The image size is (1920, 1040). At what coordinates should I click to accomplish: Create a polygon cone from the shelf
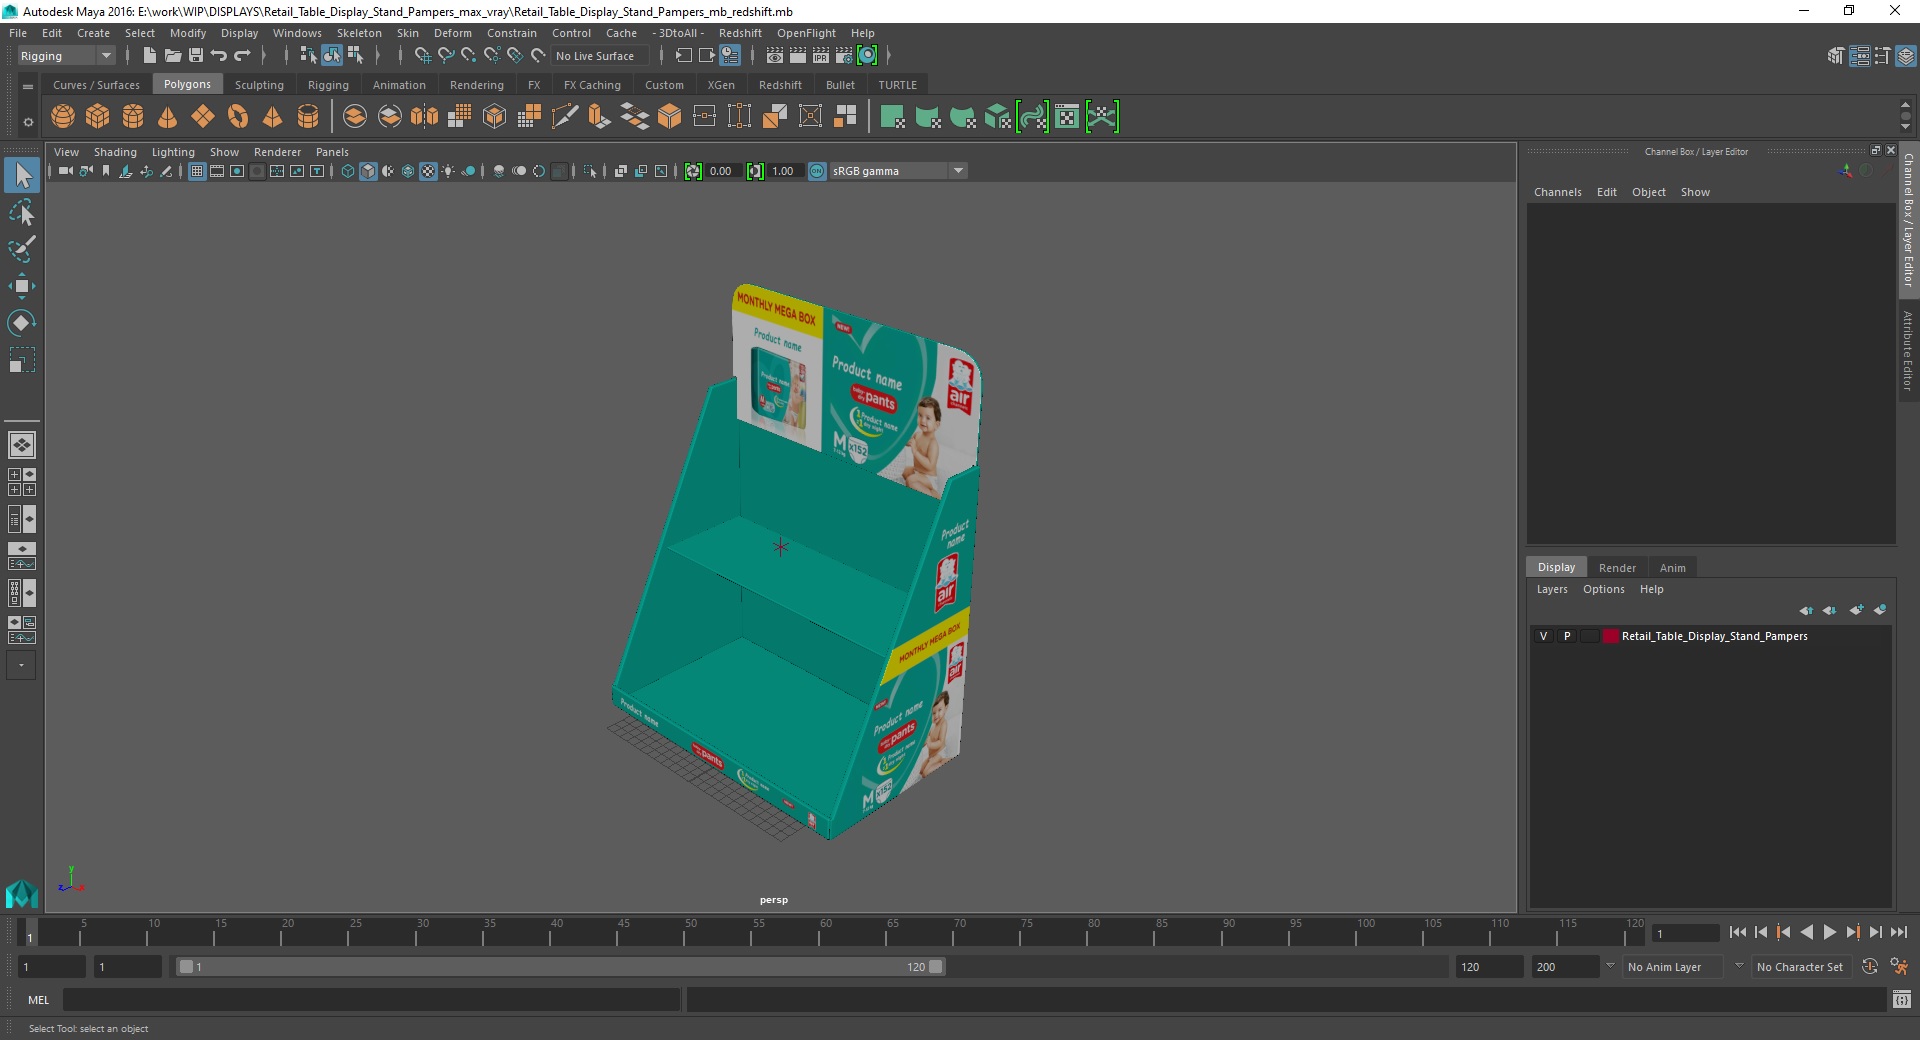click(168, 117)
